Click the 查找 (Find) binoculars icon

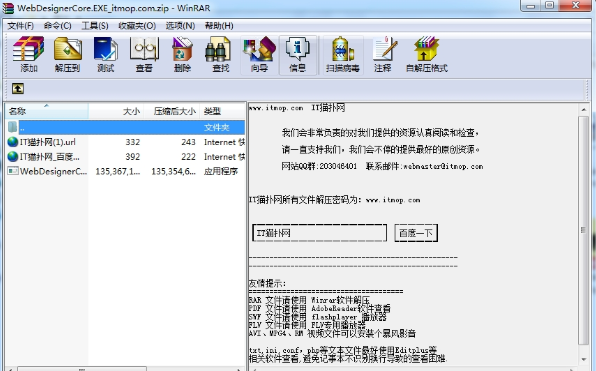217,49
